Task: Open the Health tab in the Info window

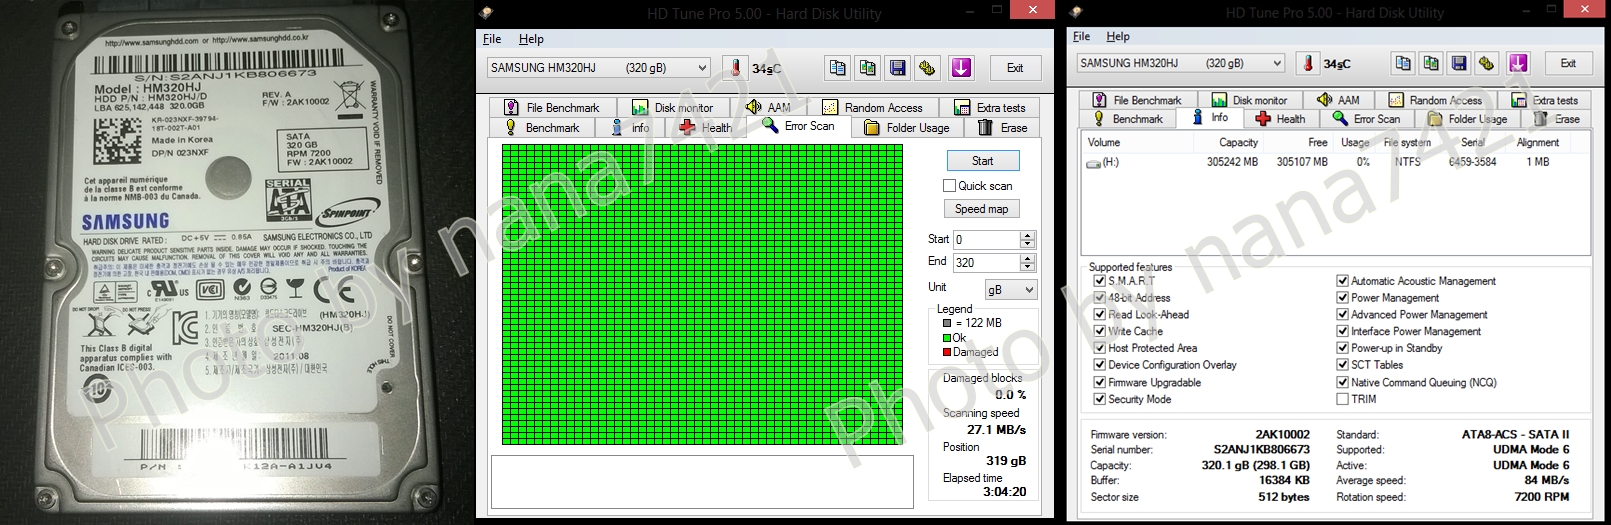Action: [1281, 119]
